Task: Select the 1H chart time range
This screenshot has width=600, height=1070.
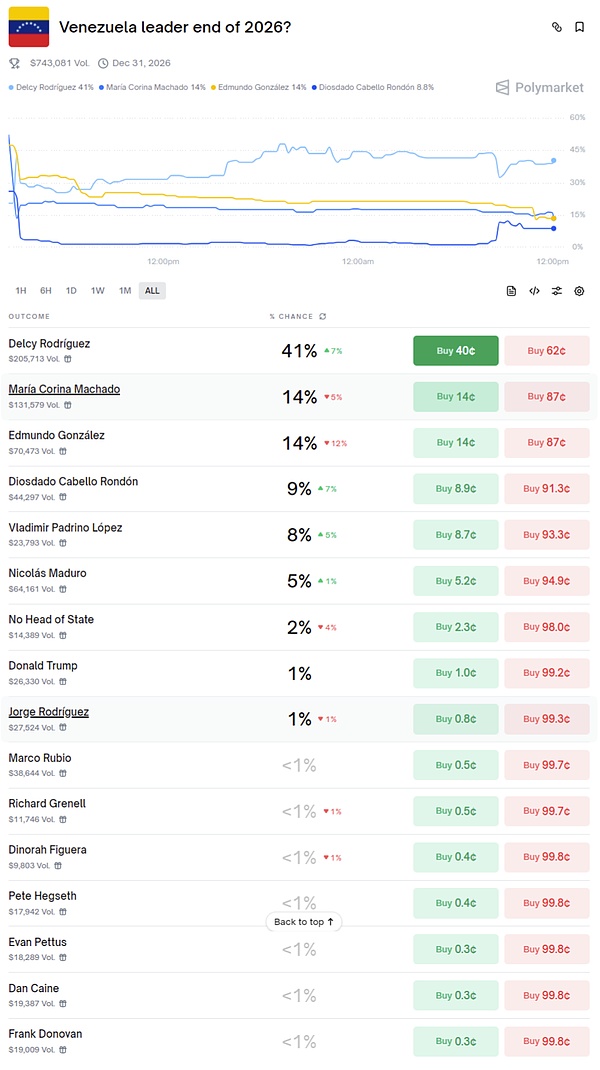Action: pyautogui.click(x=21, y=291)
